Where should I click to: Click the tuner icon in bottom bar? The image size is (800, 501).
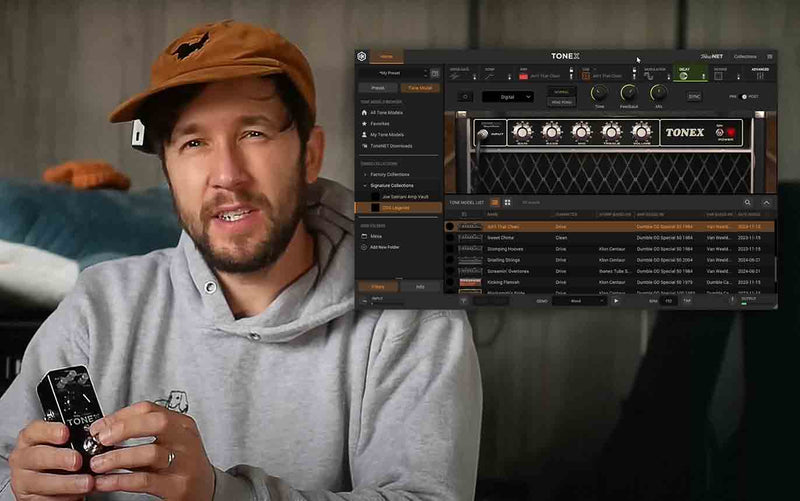pos(463,301)
